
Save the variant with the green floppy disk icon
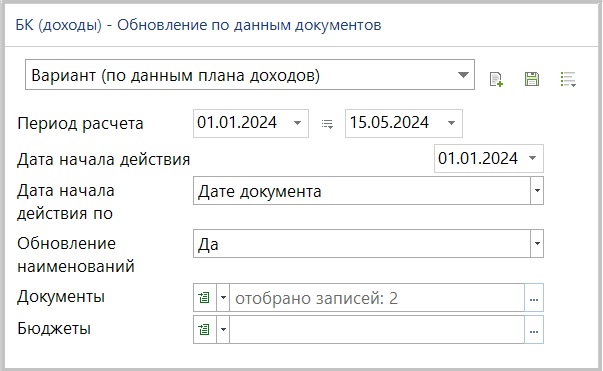pos(532,79)
